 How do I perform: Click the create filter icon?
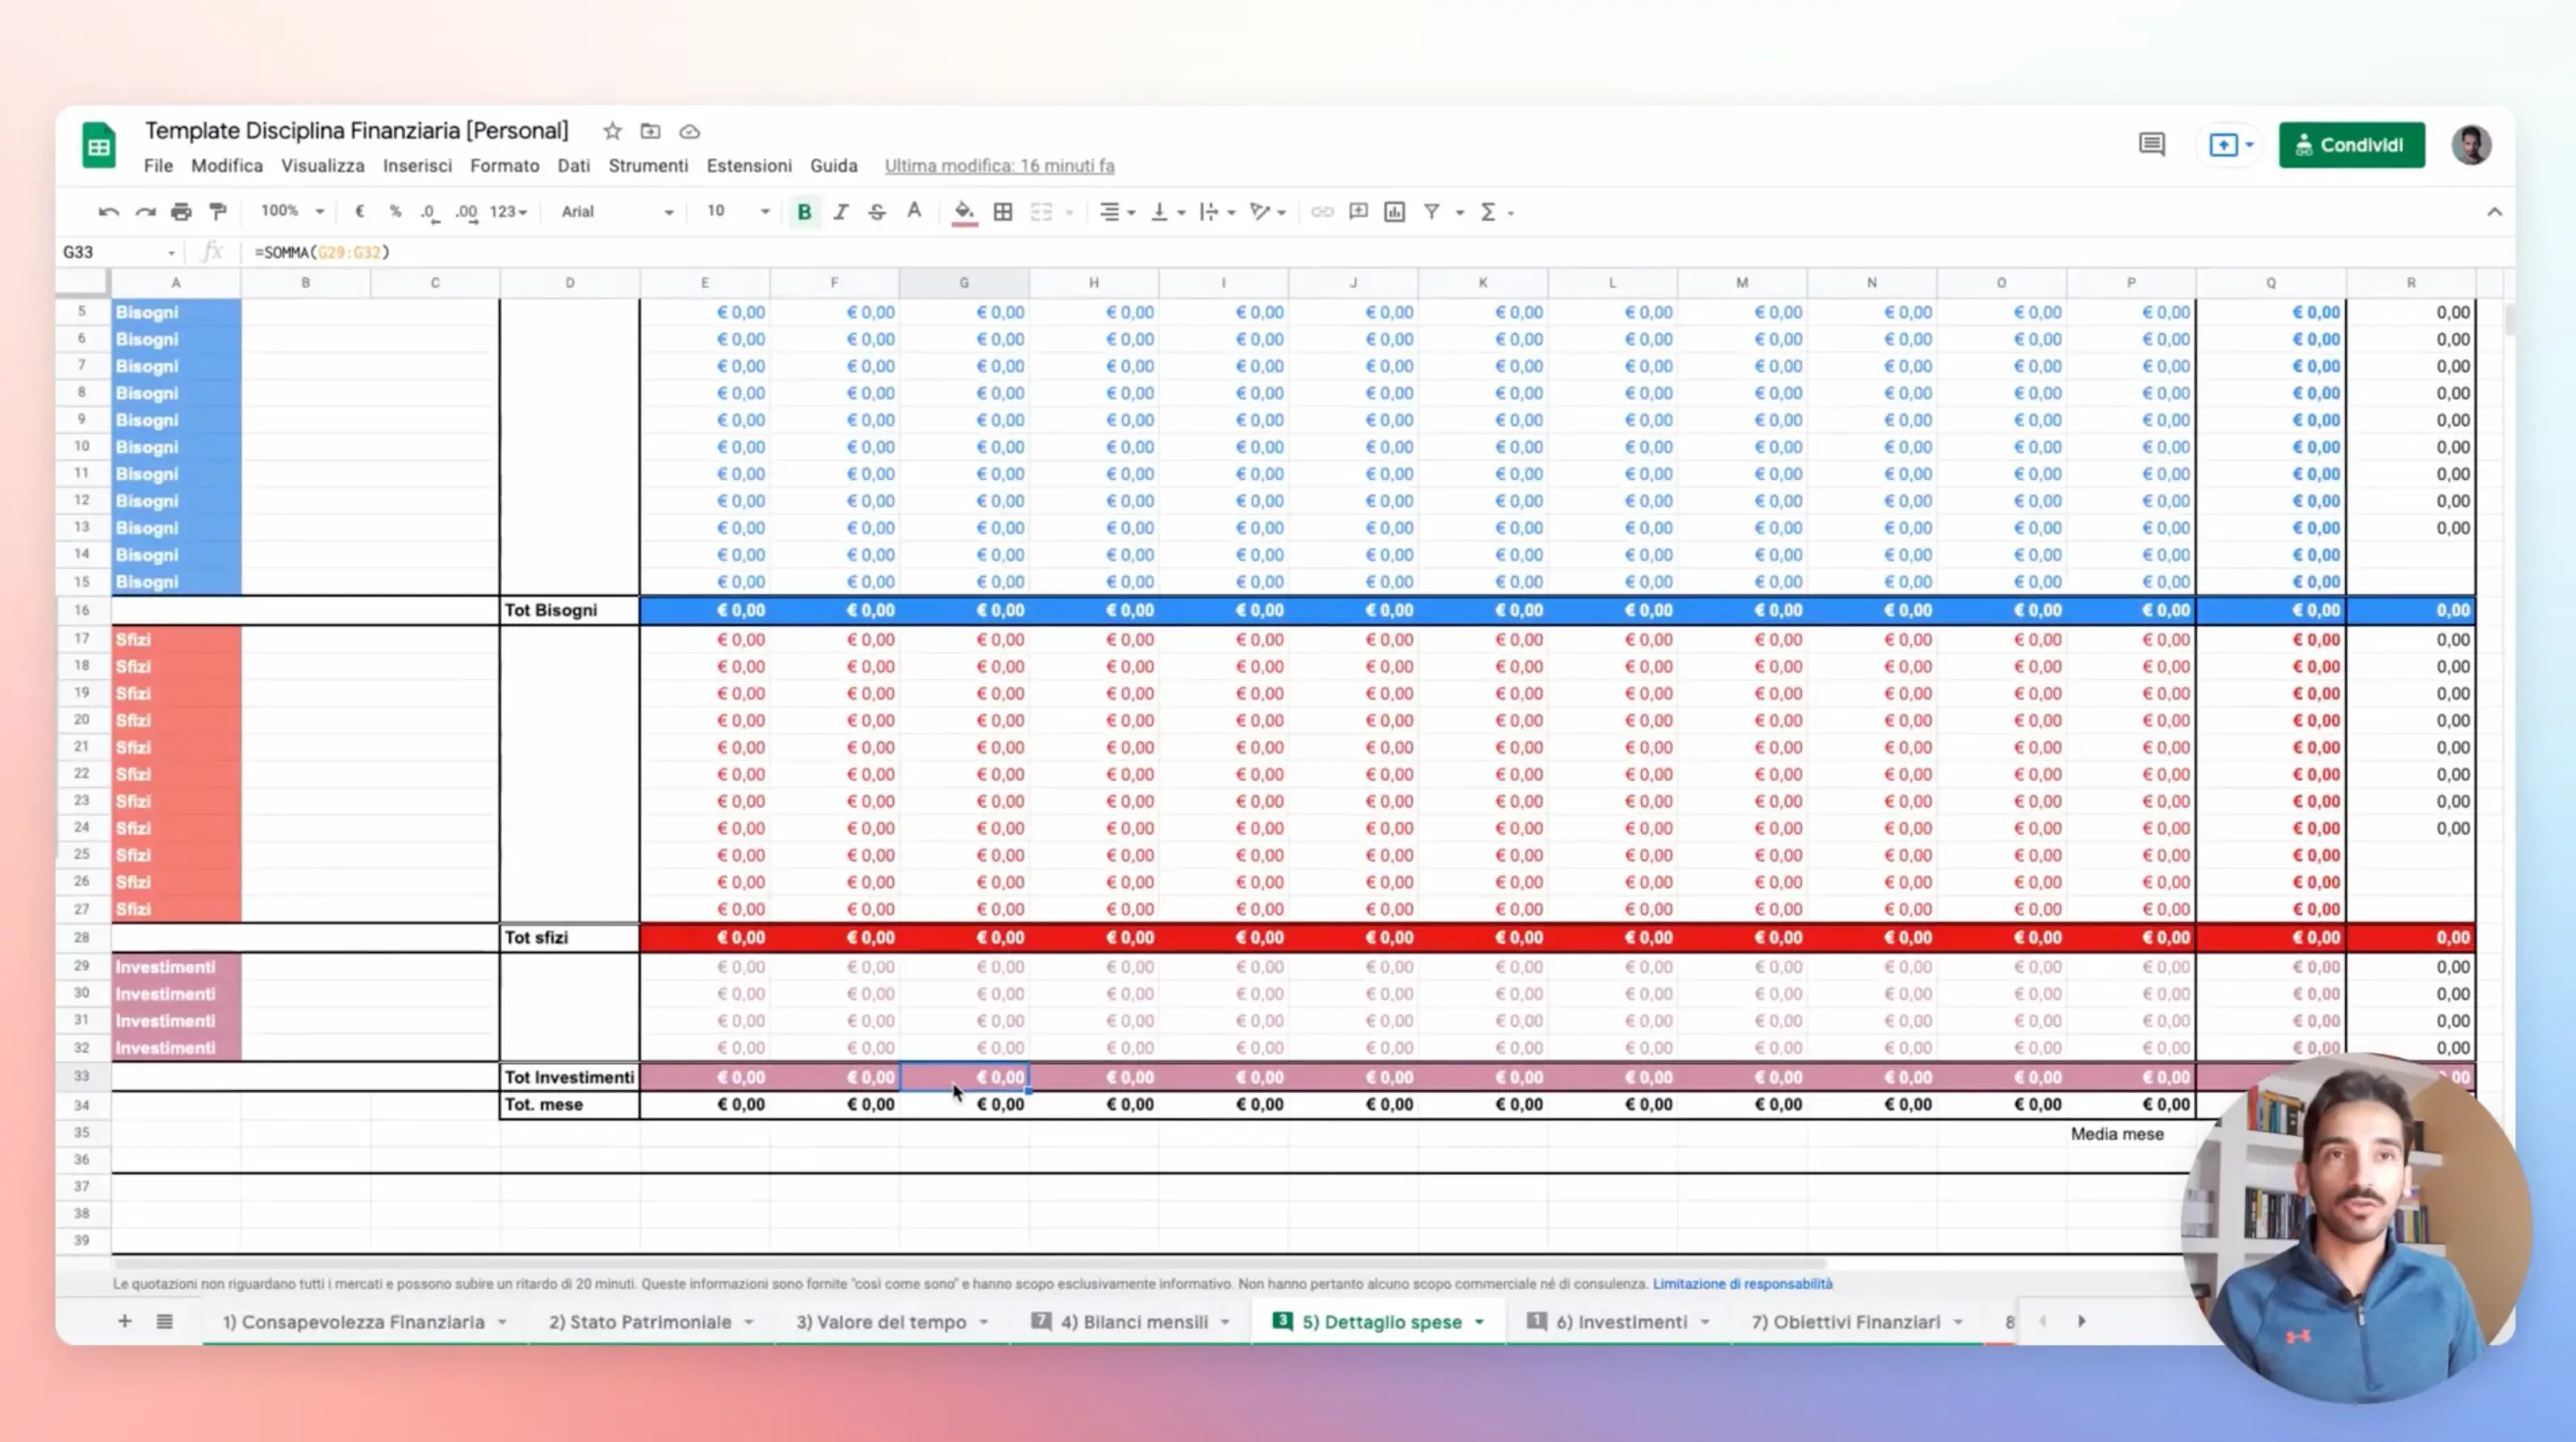coord(1432,212)
